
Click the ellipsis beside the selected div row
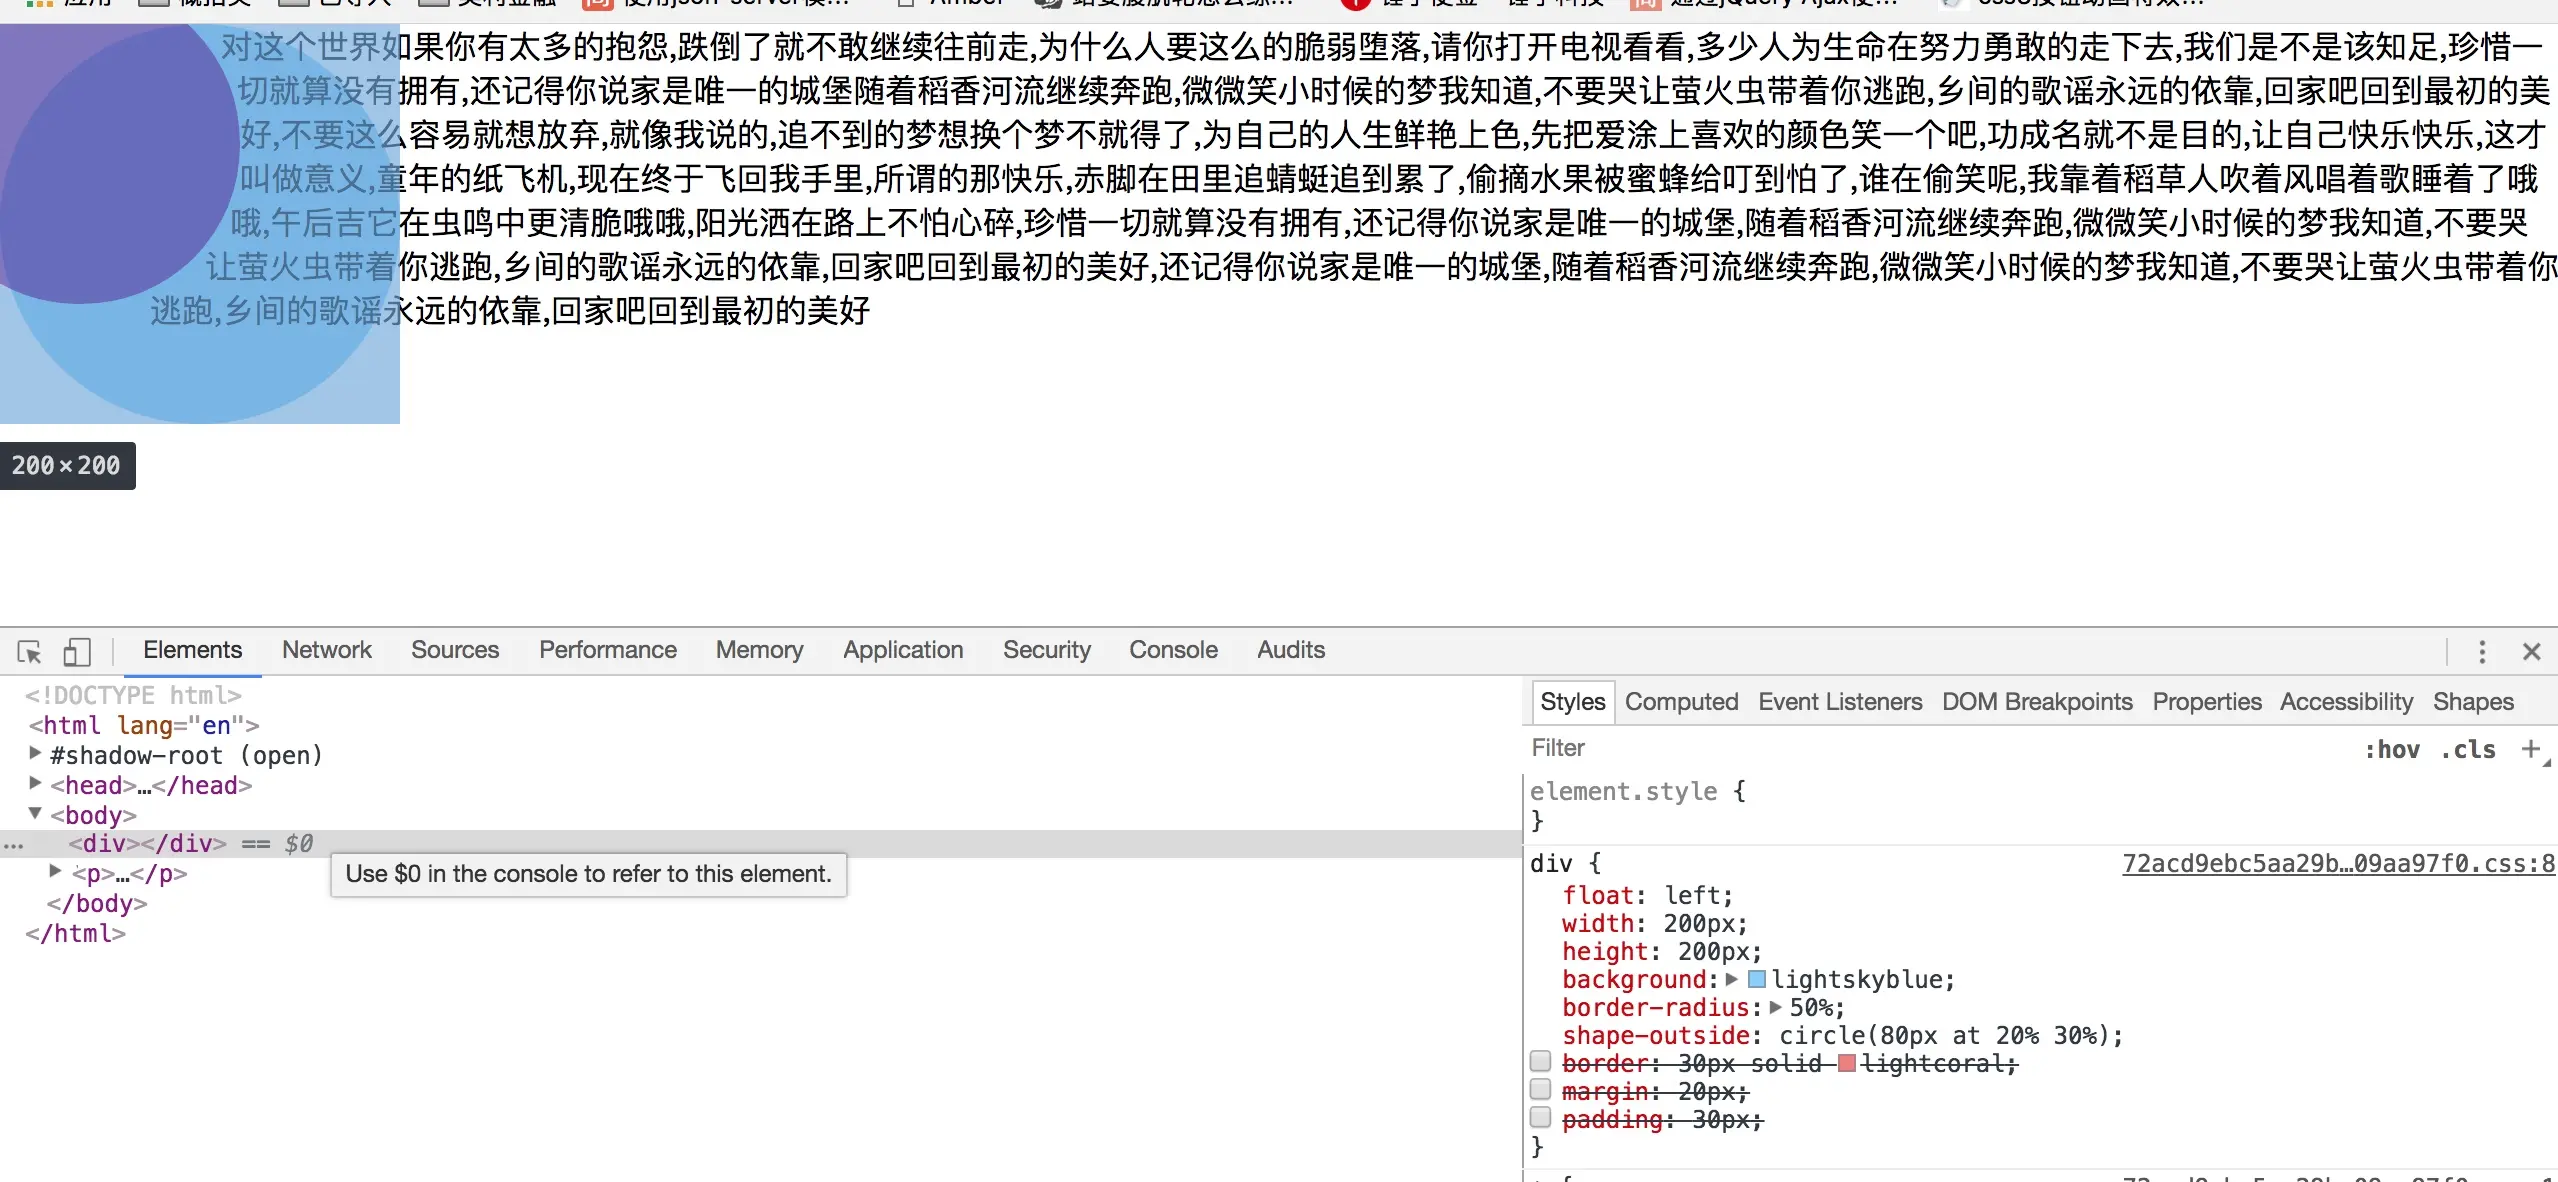pyautogui.click(x=13, y=845)
